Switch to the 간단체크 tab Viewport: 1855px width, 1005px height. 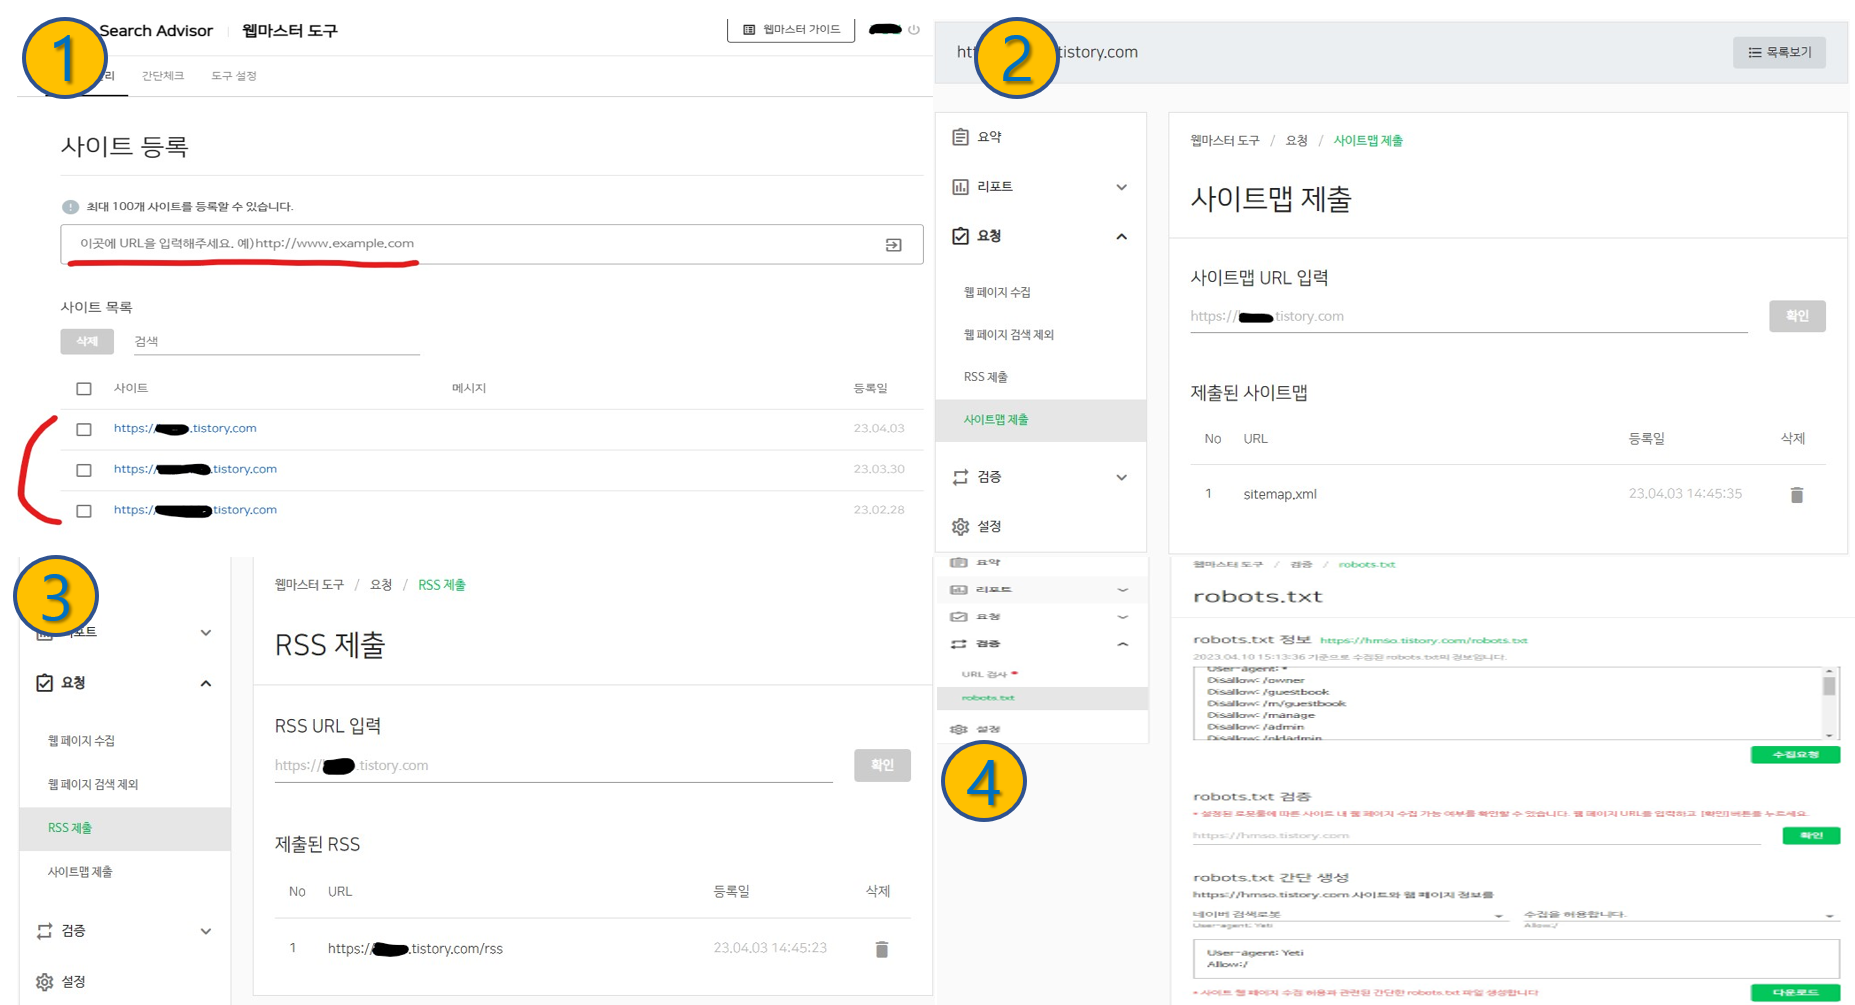[163, 76]
